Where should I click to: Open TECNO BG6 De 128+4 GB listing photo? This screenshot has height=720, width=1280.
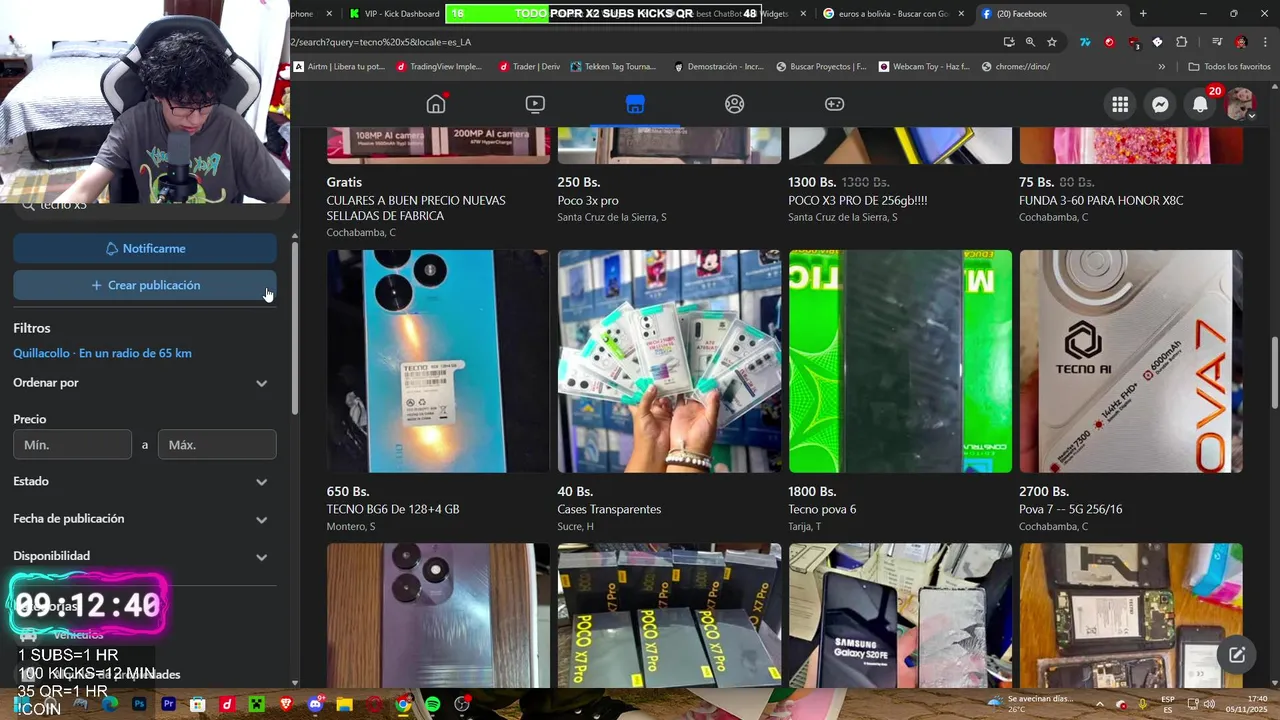tap(438, 361)
